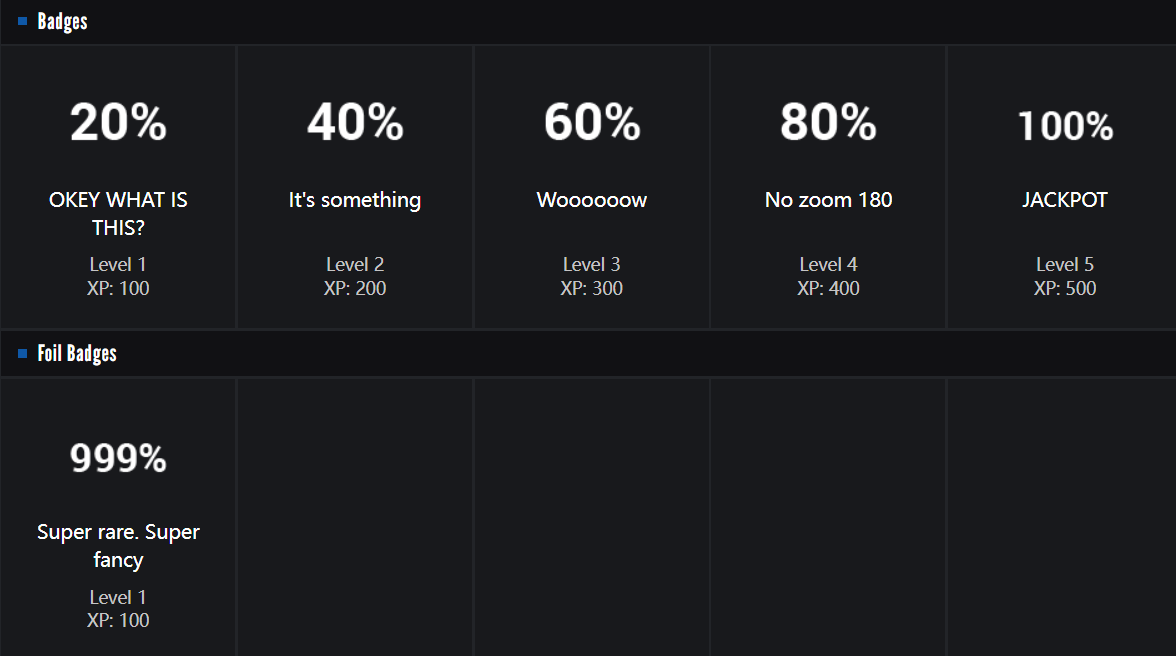Click blue square beside Foil Badges heading

(23, 353)
